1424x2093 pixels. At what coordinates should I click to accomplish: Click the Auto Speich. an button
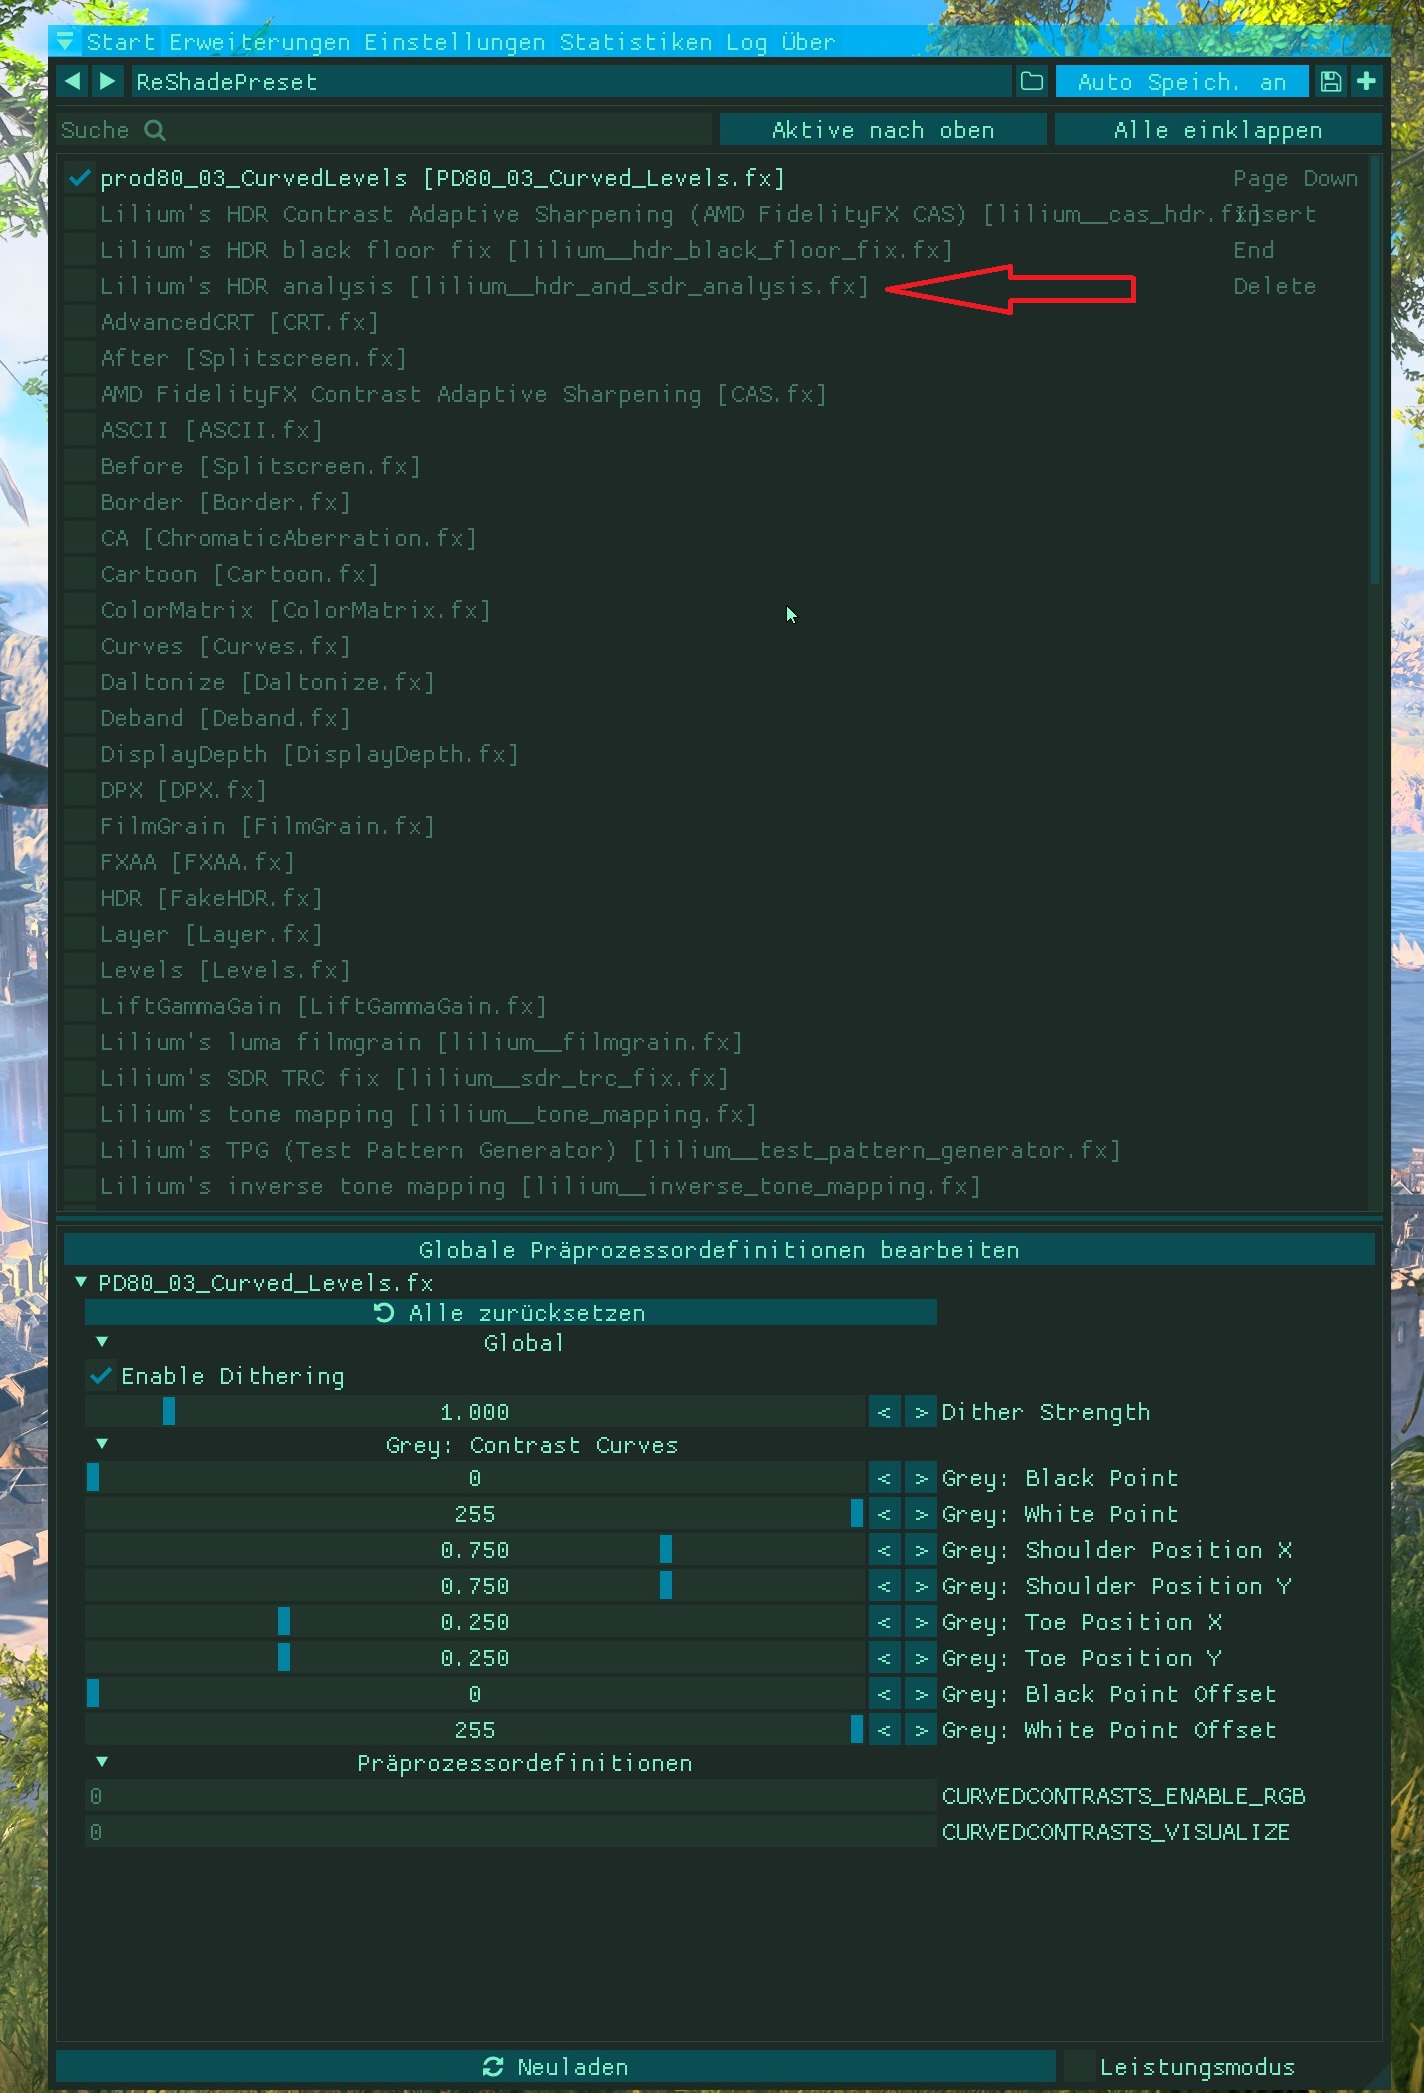pos(1182,82)
